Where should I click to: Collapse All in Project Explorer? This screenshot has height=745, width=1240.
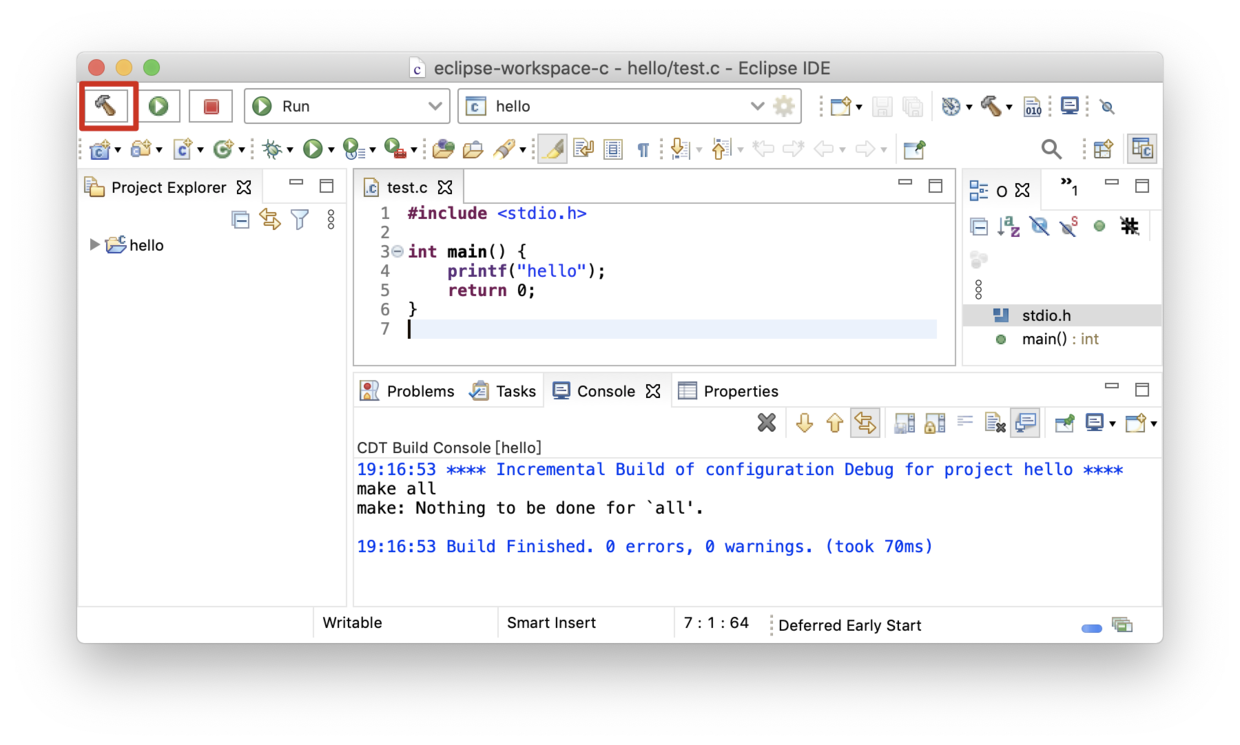(x=240, y=219)
